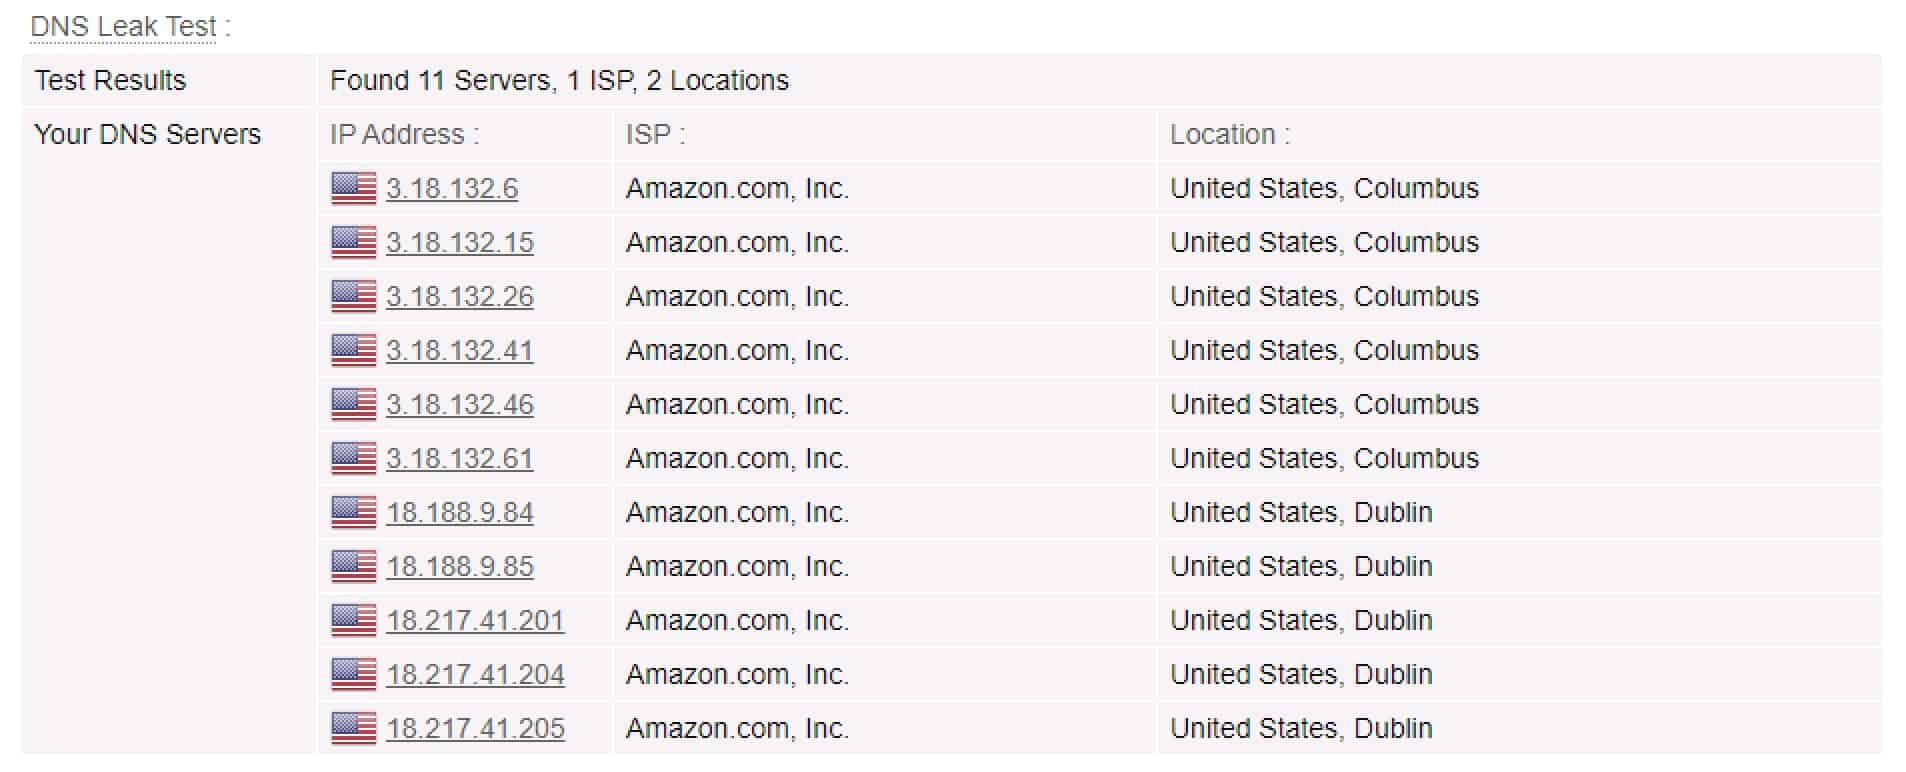The image size is (1906, 772).
Task: Click the US flag beside 18.188.9.84
Action: [x=354, y=512]
